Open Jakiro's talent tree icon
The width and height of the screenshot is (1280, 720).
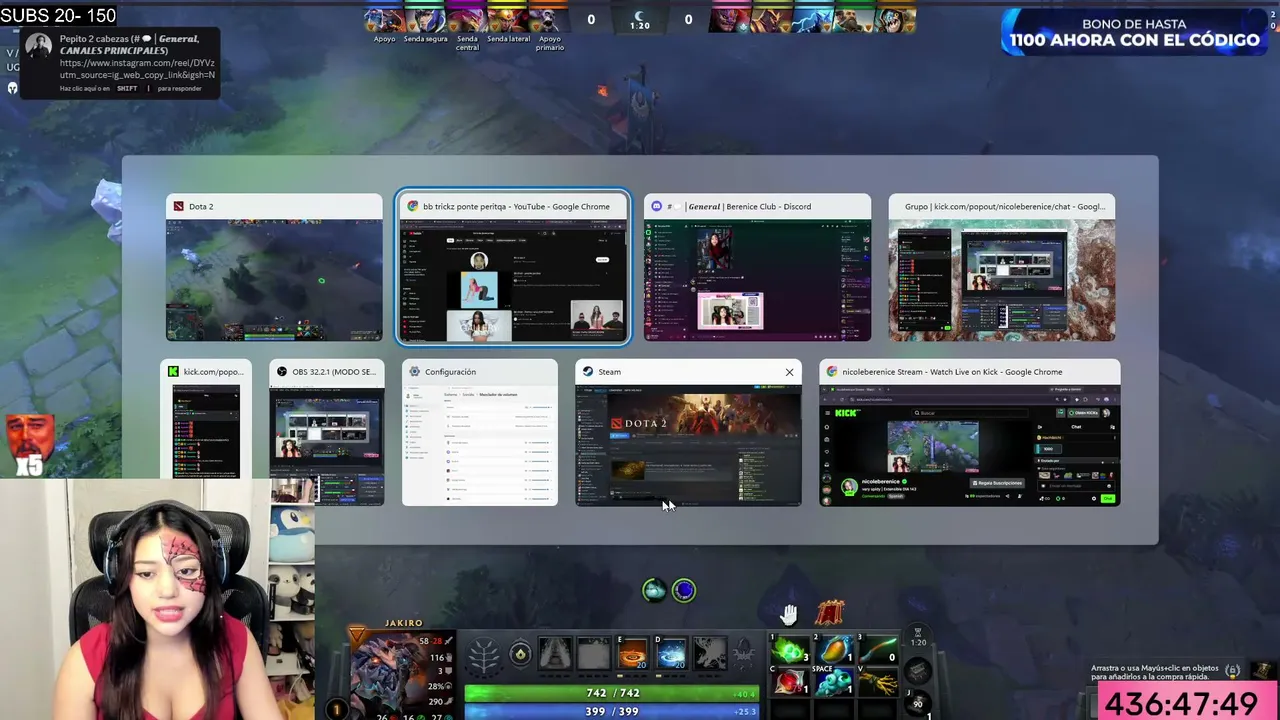coord(485,656)
